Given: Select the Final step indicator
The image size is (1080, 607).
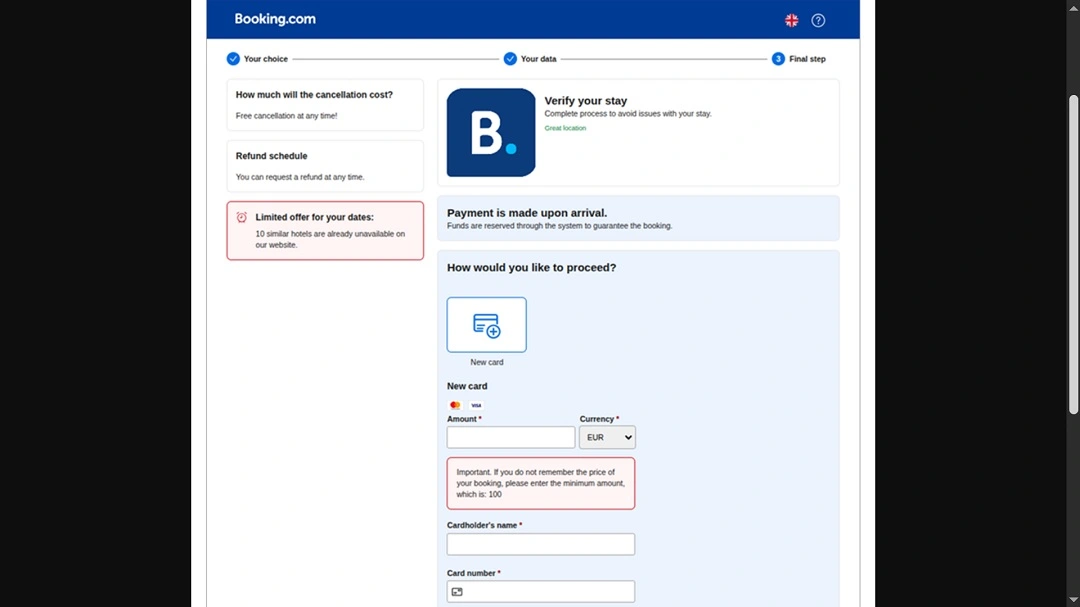Looking at the screenshot, I should tap(778, 59).
